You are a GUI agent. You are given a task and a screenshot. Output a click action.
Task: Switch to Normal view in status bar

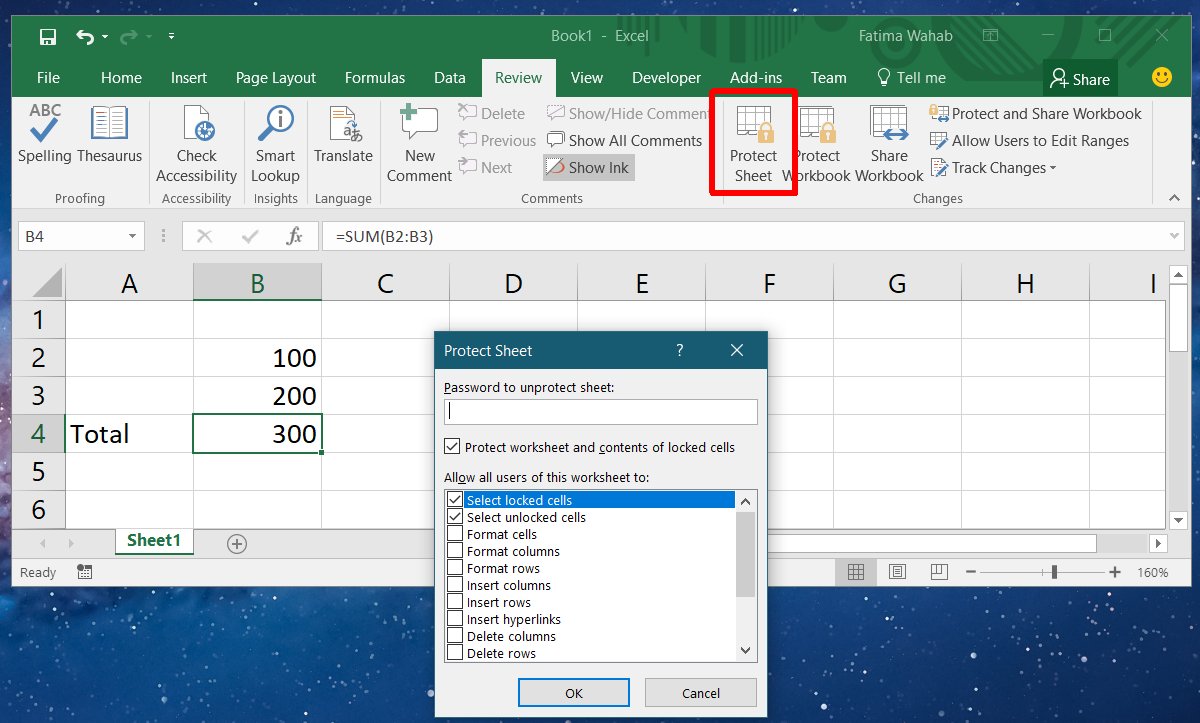[x=856, y=572]
